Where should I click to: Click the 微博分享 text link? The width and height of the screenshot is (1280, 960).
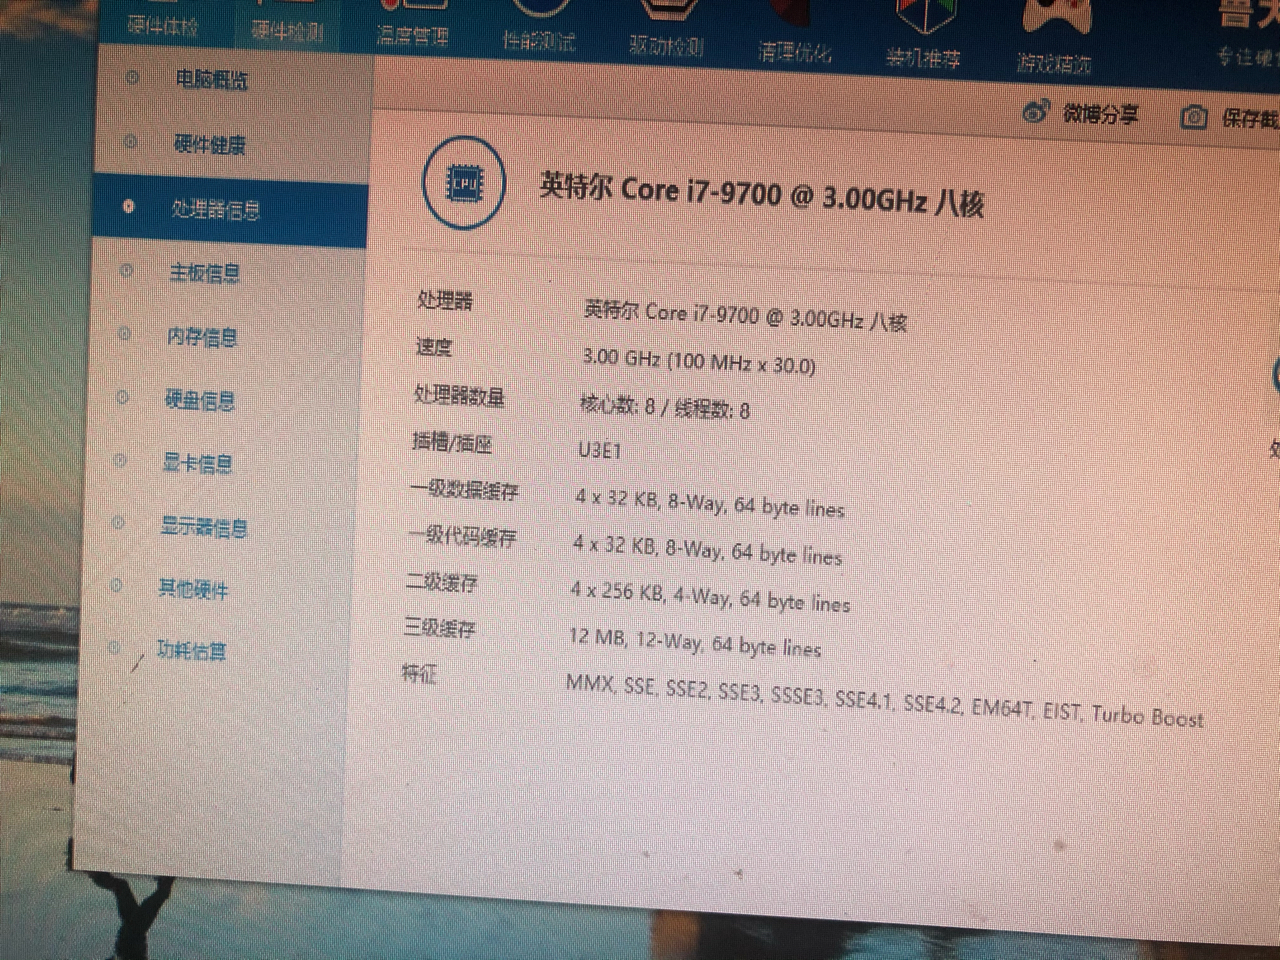[1100, 115]
